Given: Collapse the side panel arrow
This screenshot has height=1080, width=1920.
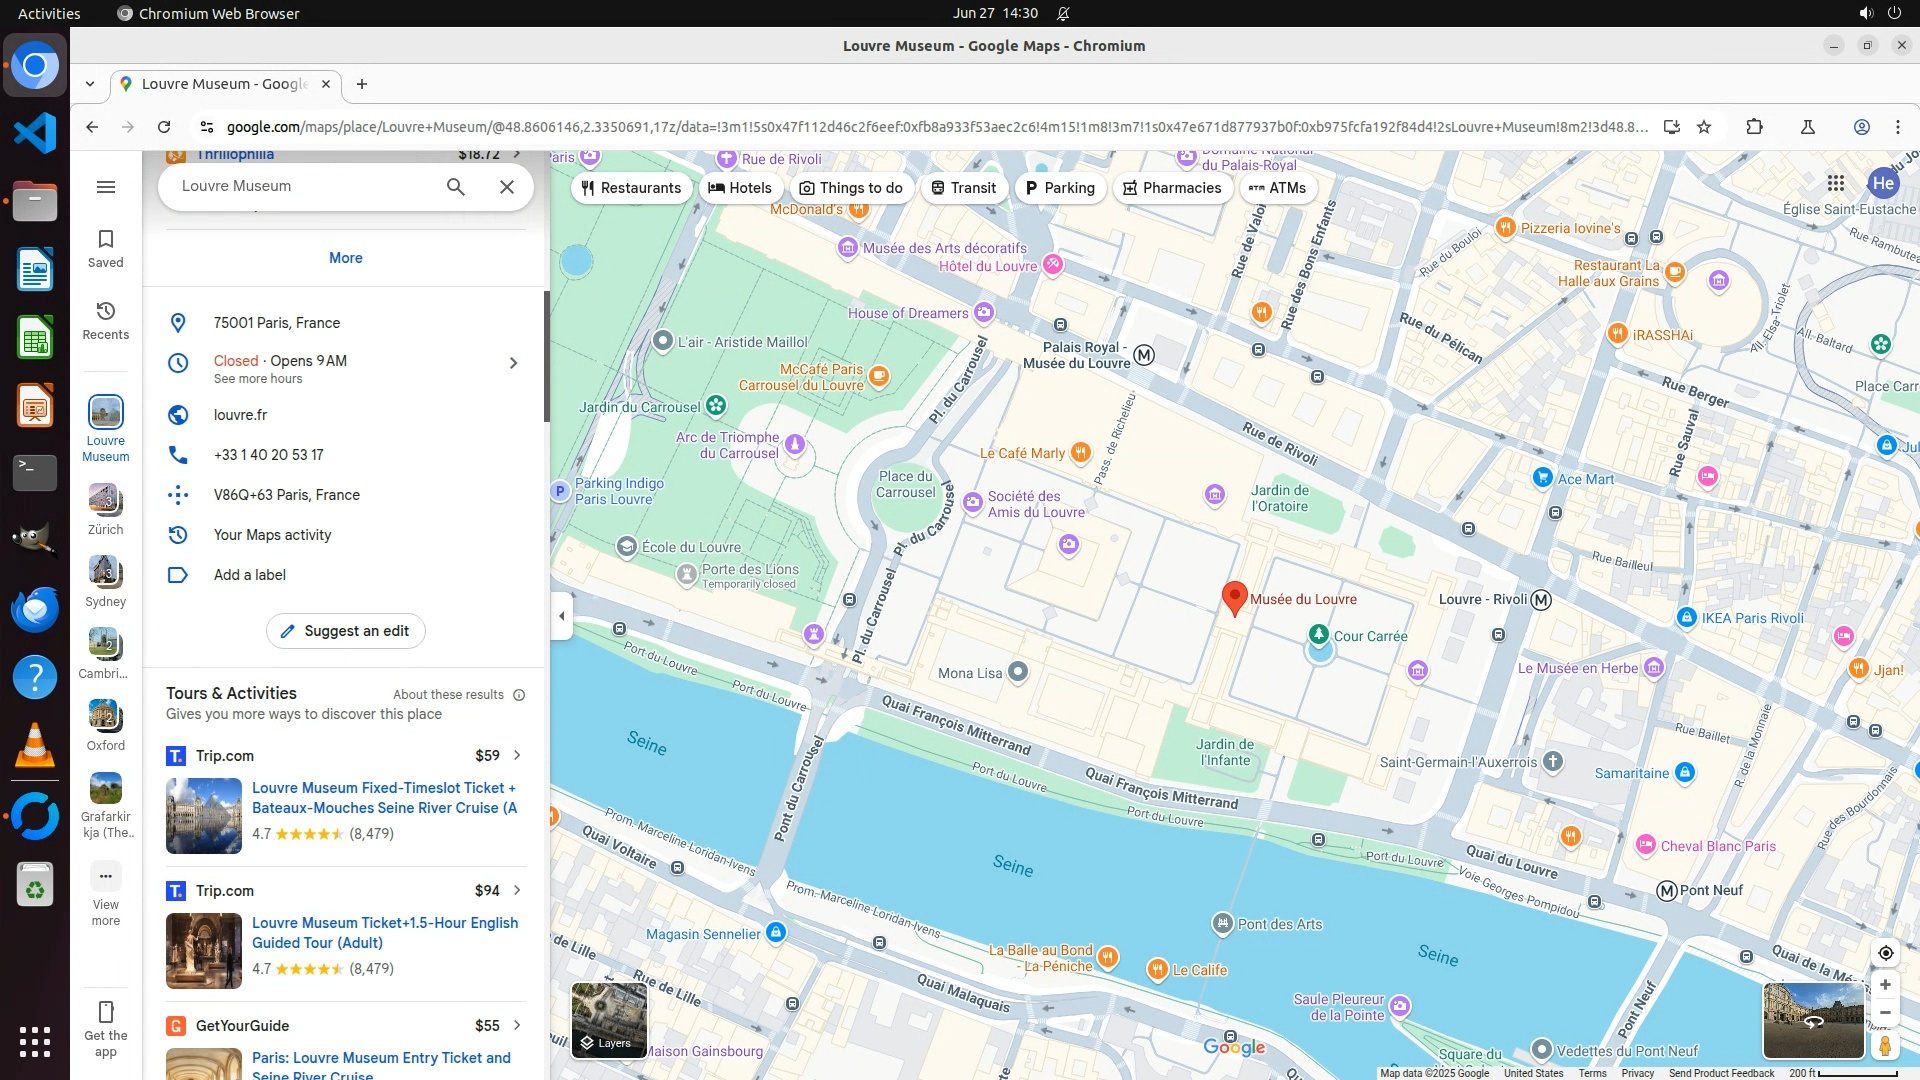Looking at the screenshot, I should click(561, 616).
